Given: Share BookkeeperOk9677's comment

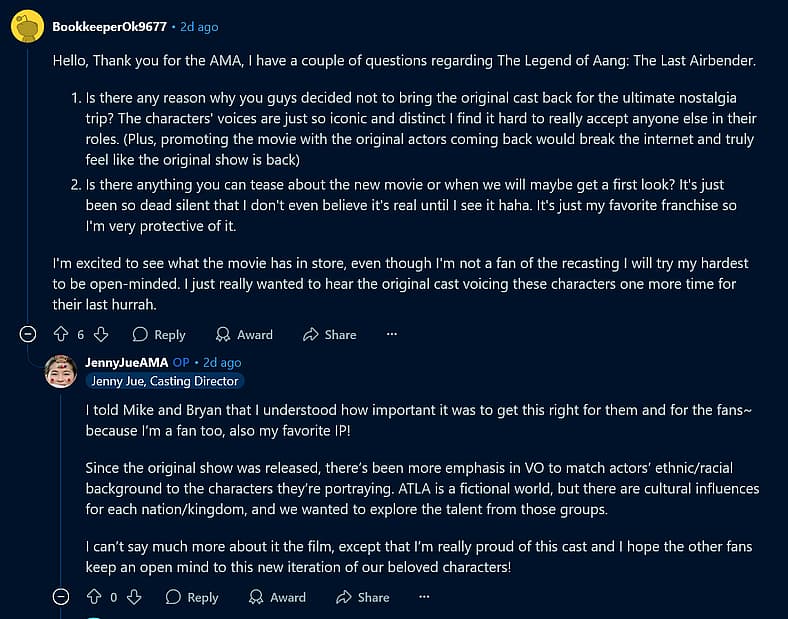Looking at the screenshot, I should (330, 335).
